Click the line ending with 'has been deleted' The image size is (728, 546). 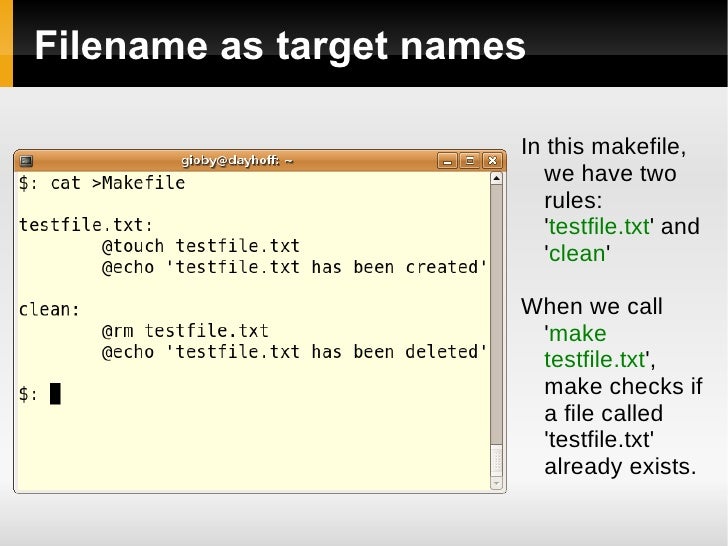pos(294,352)
